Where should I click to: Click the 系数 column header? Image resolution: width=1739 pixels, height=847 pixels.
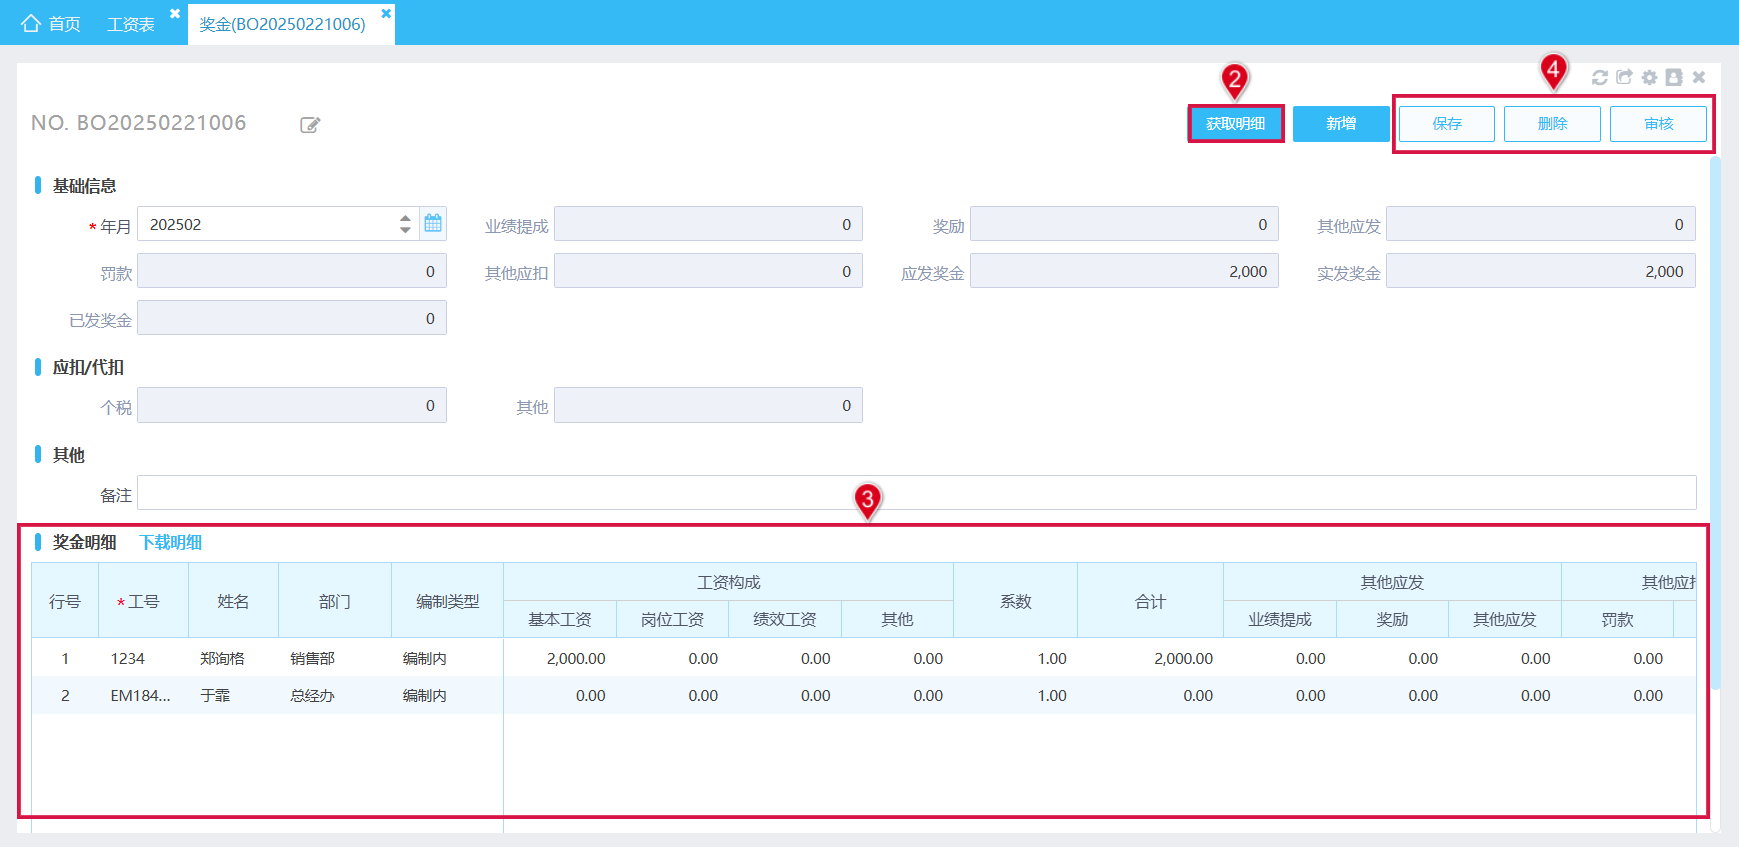click(x=1015, y=601)
